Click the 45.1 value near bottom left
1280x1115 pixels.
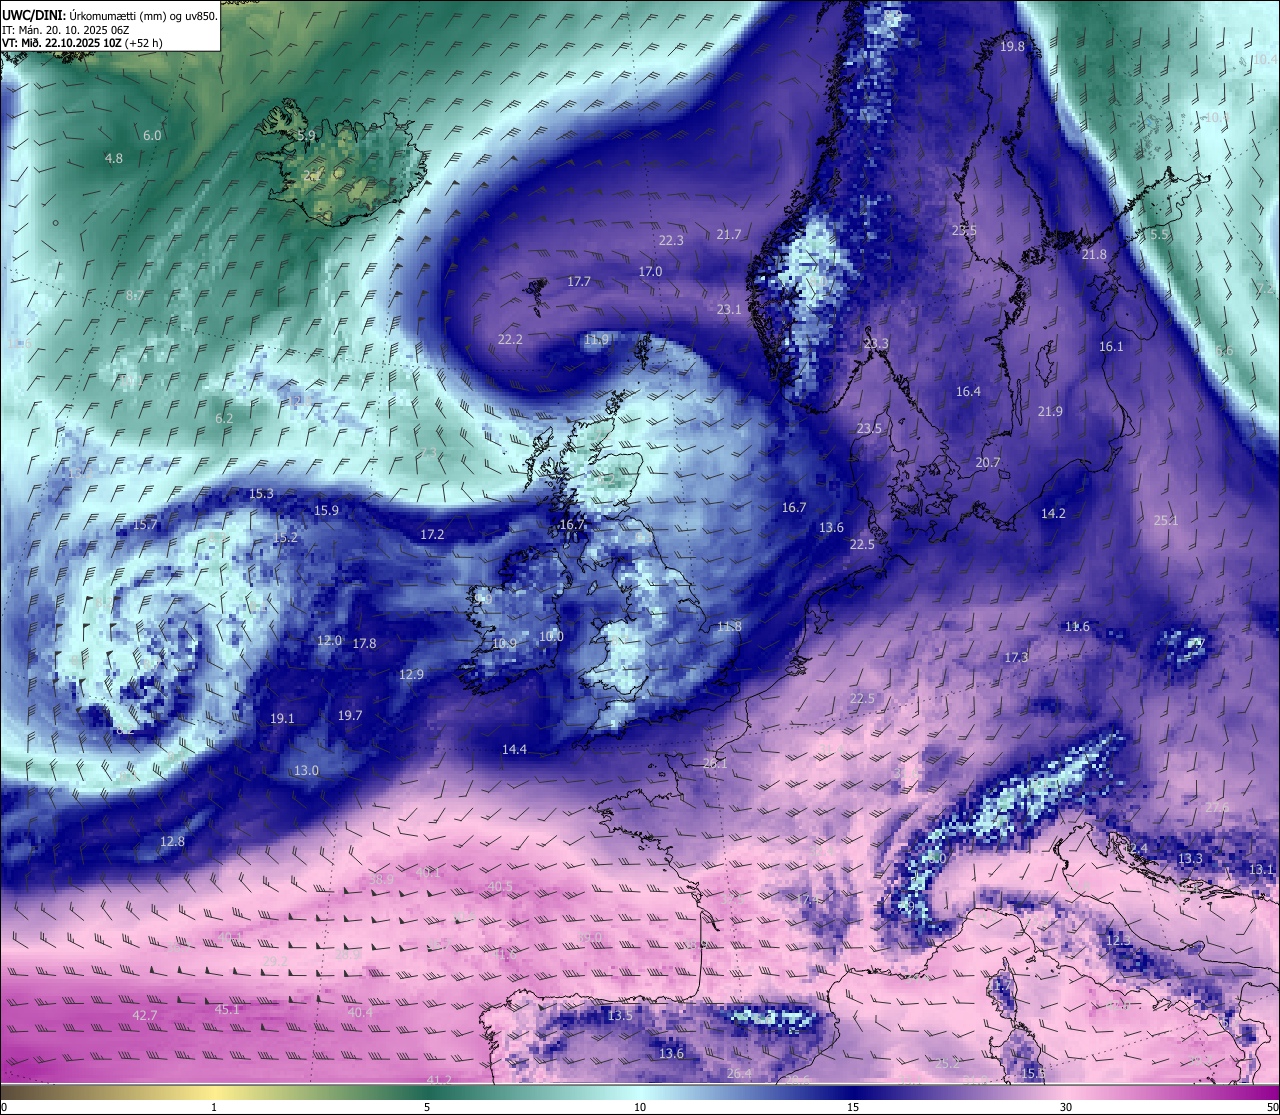(227, 1009)
